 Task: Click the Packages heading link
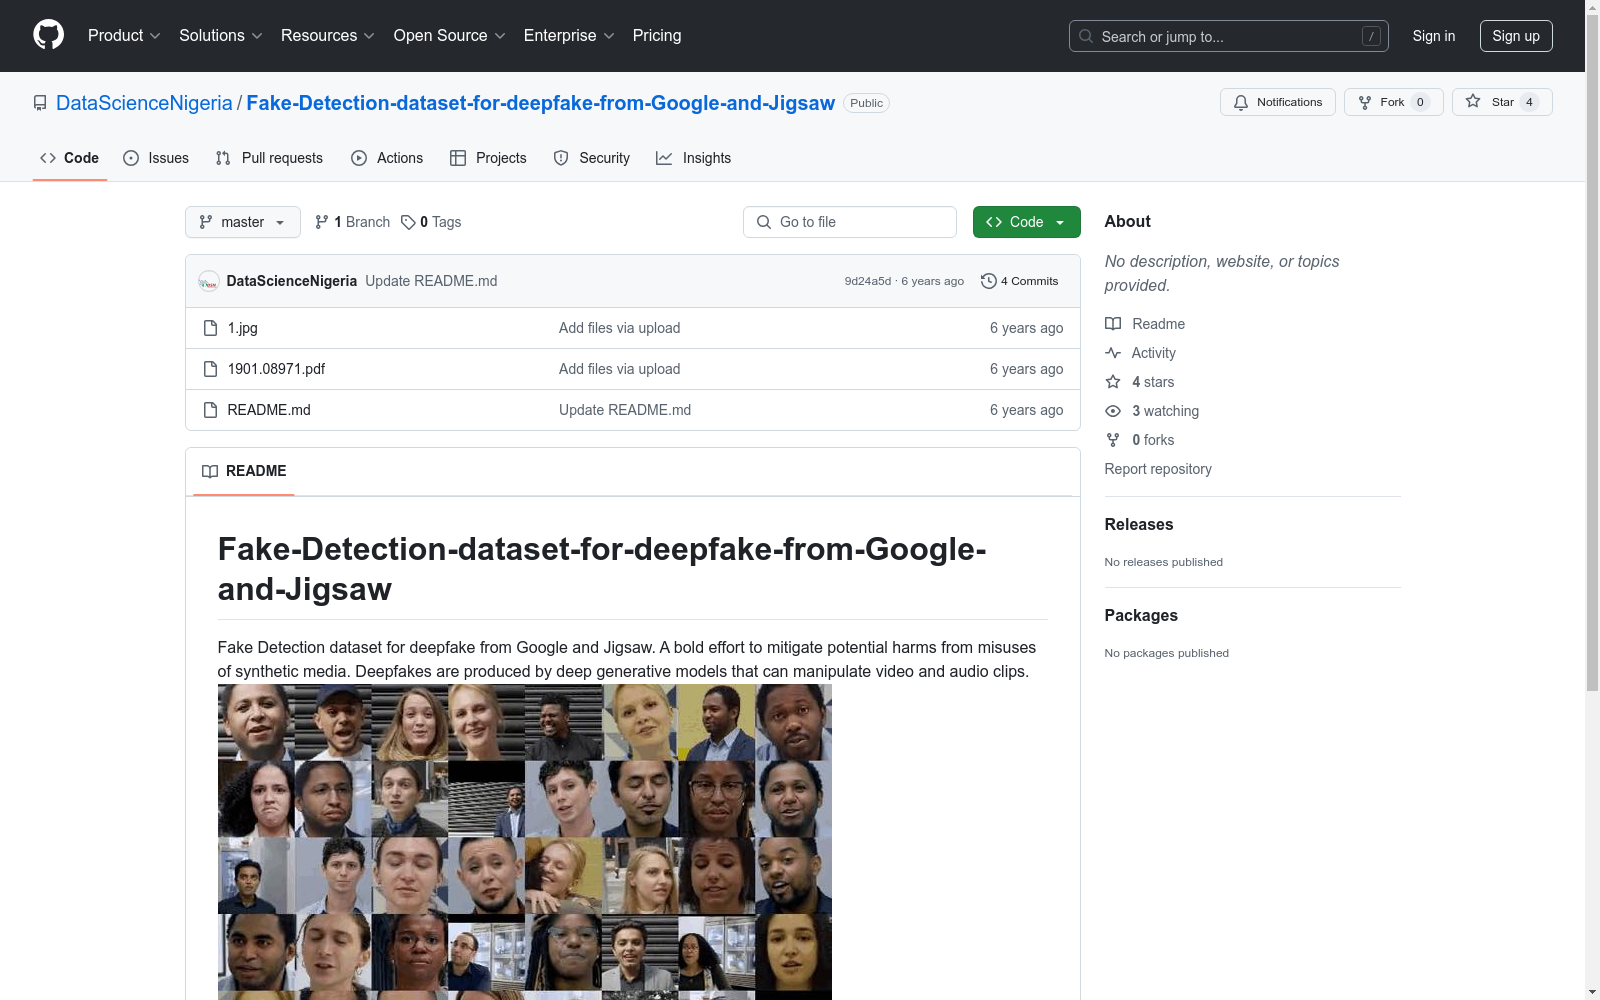coord(1141,615)
